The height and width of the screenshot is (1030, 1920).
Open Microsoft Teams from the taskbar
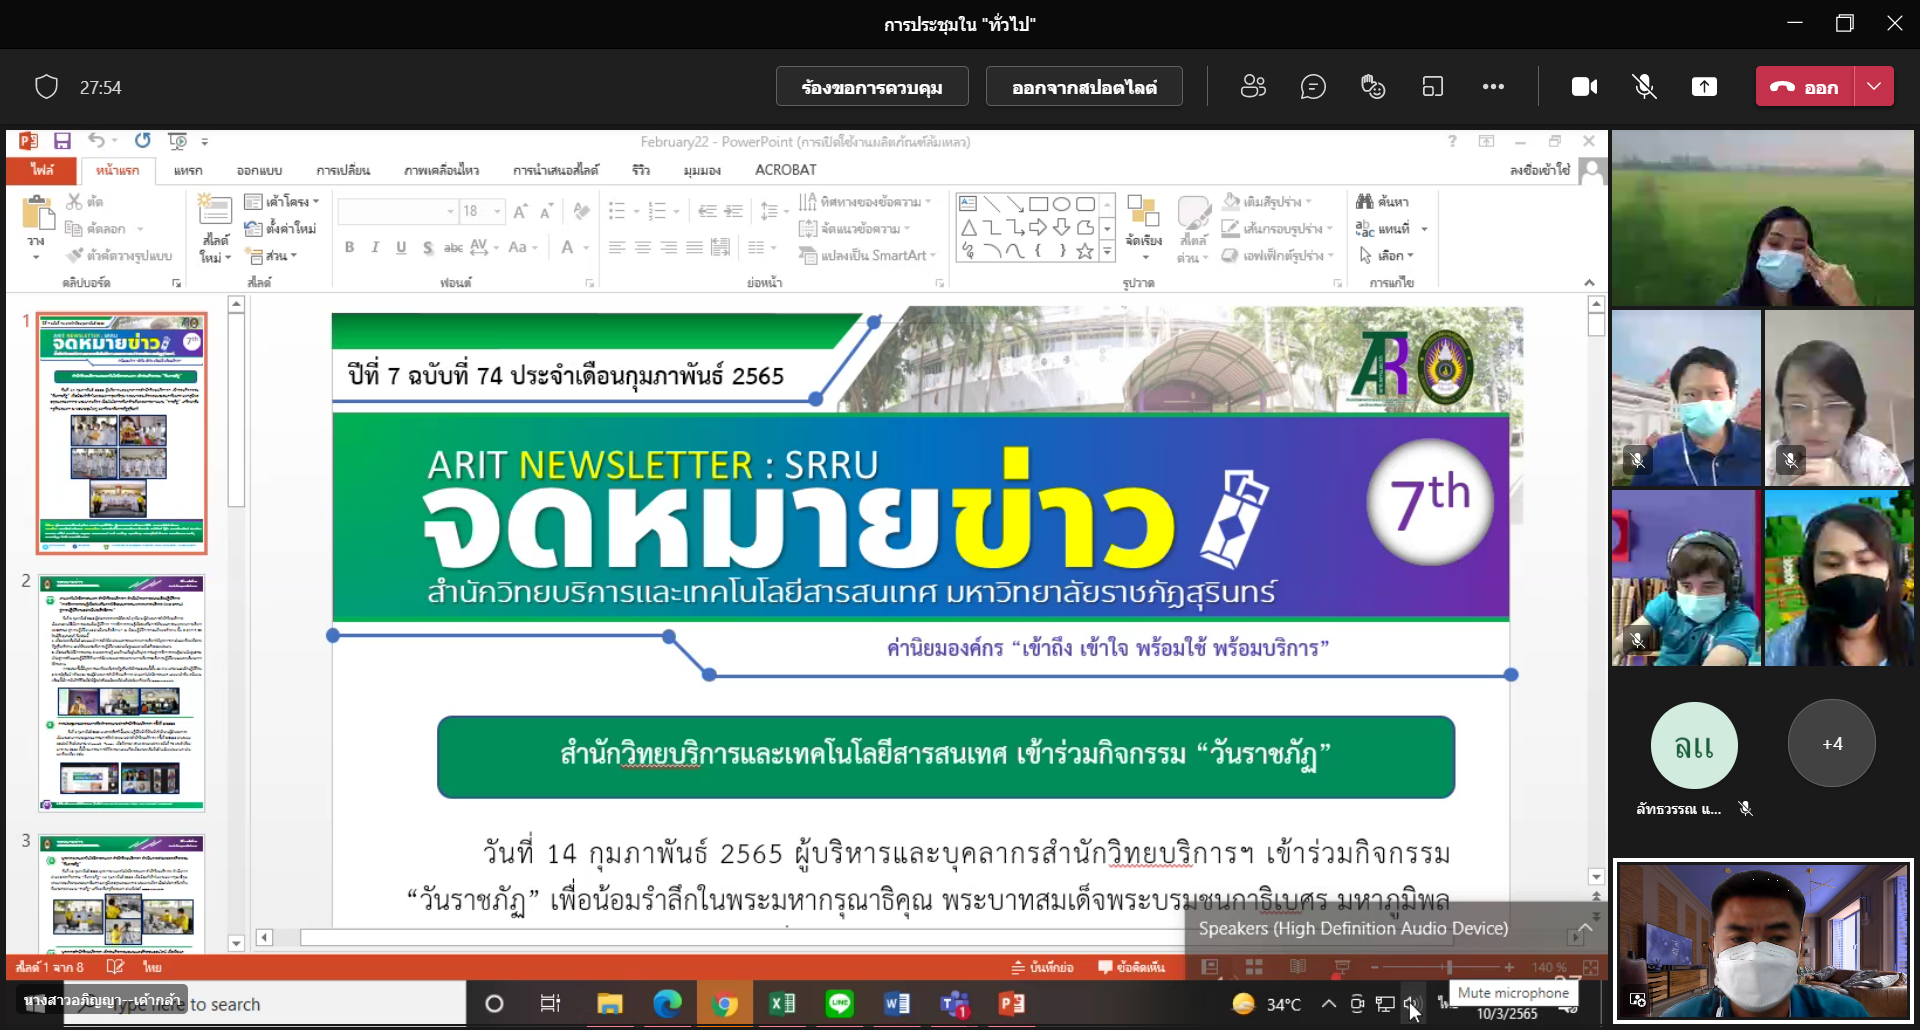(x=954, y=1003)
